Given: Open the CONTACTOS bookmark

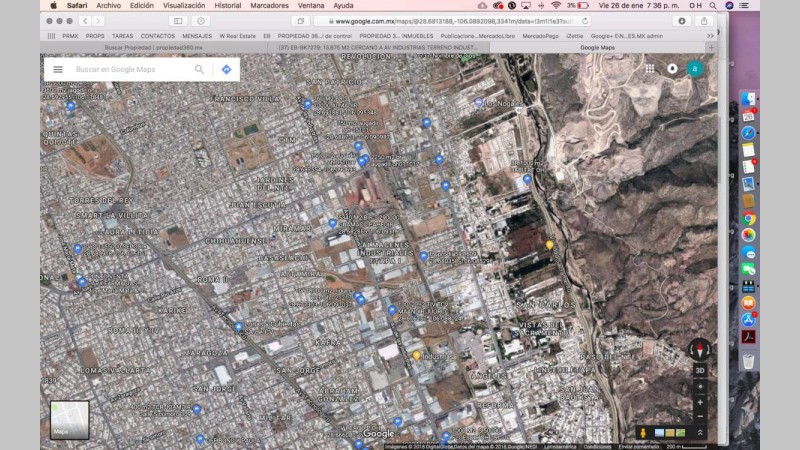Looking at the screenshot, I should [x=158, y=36].
